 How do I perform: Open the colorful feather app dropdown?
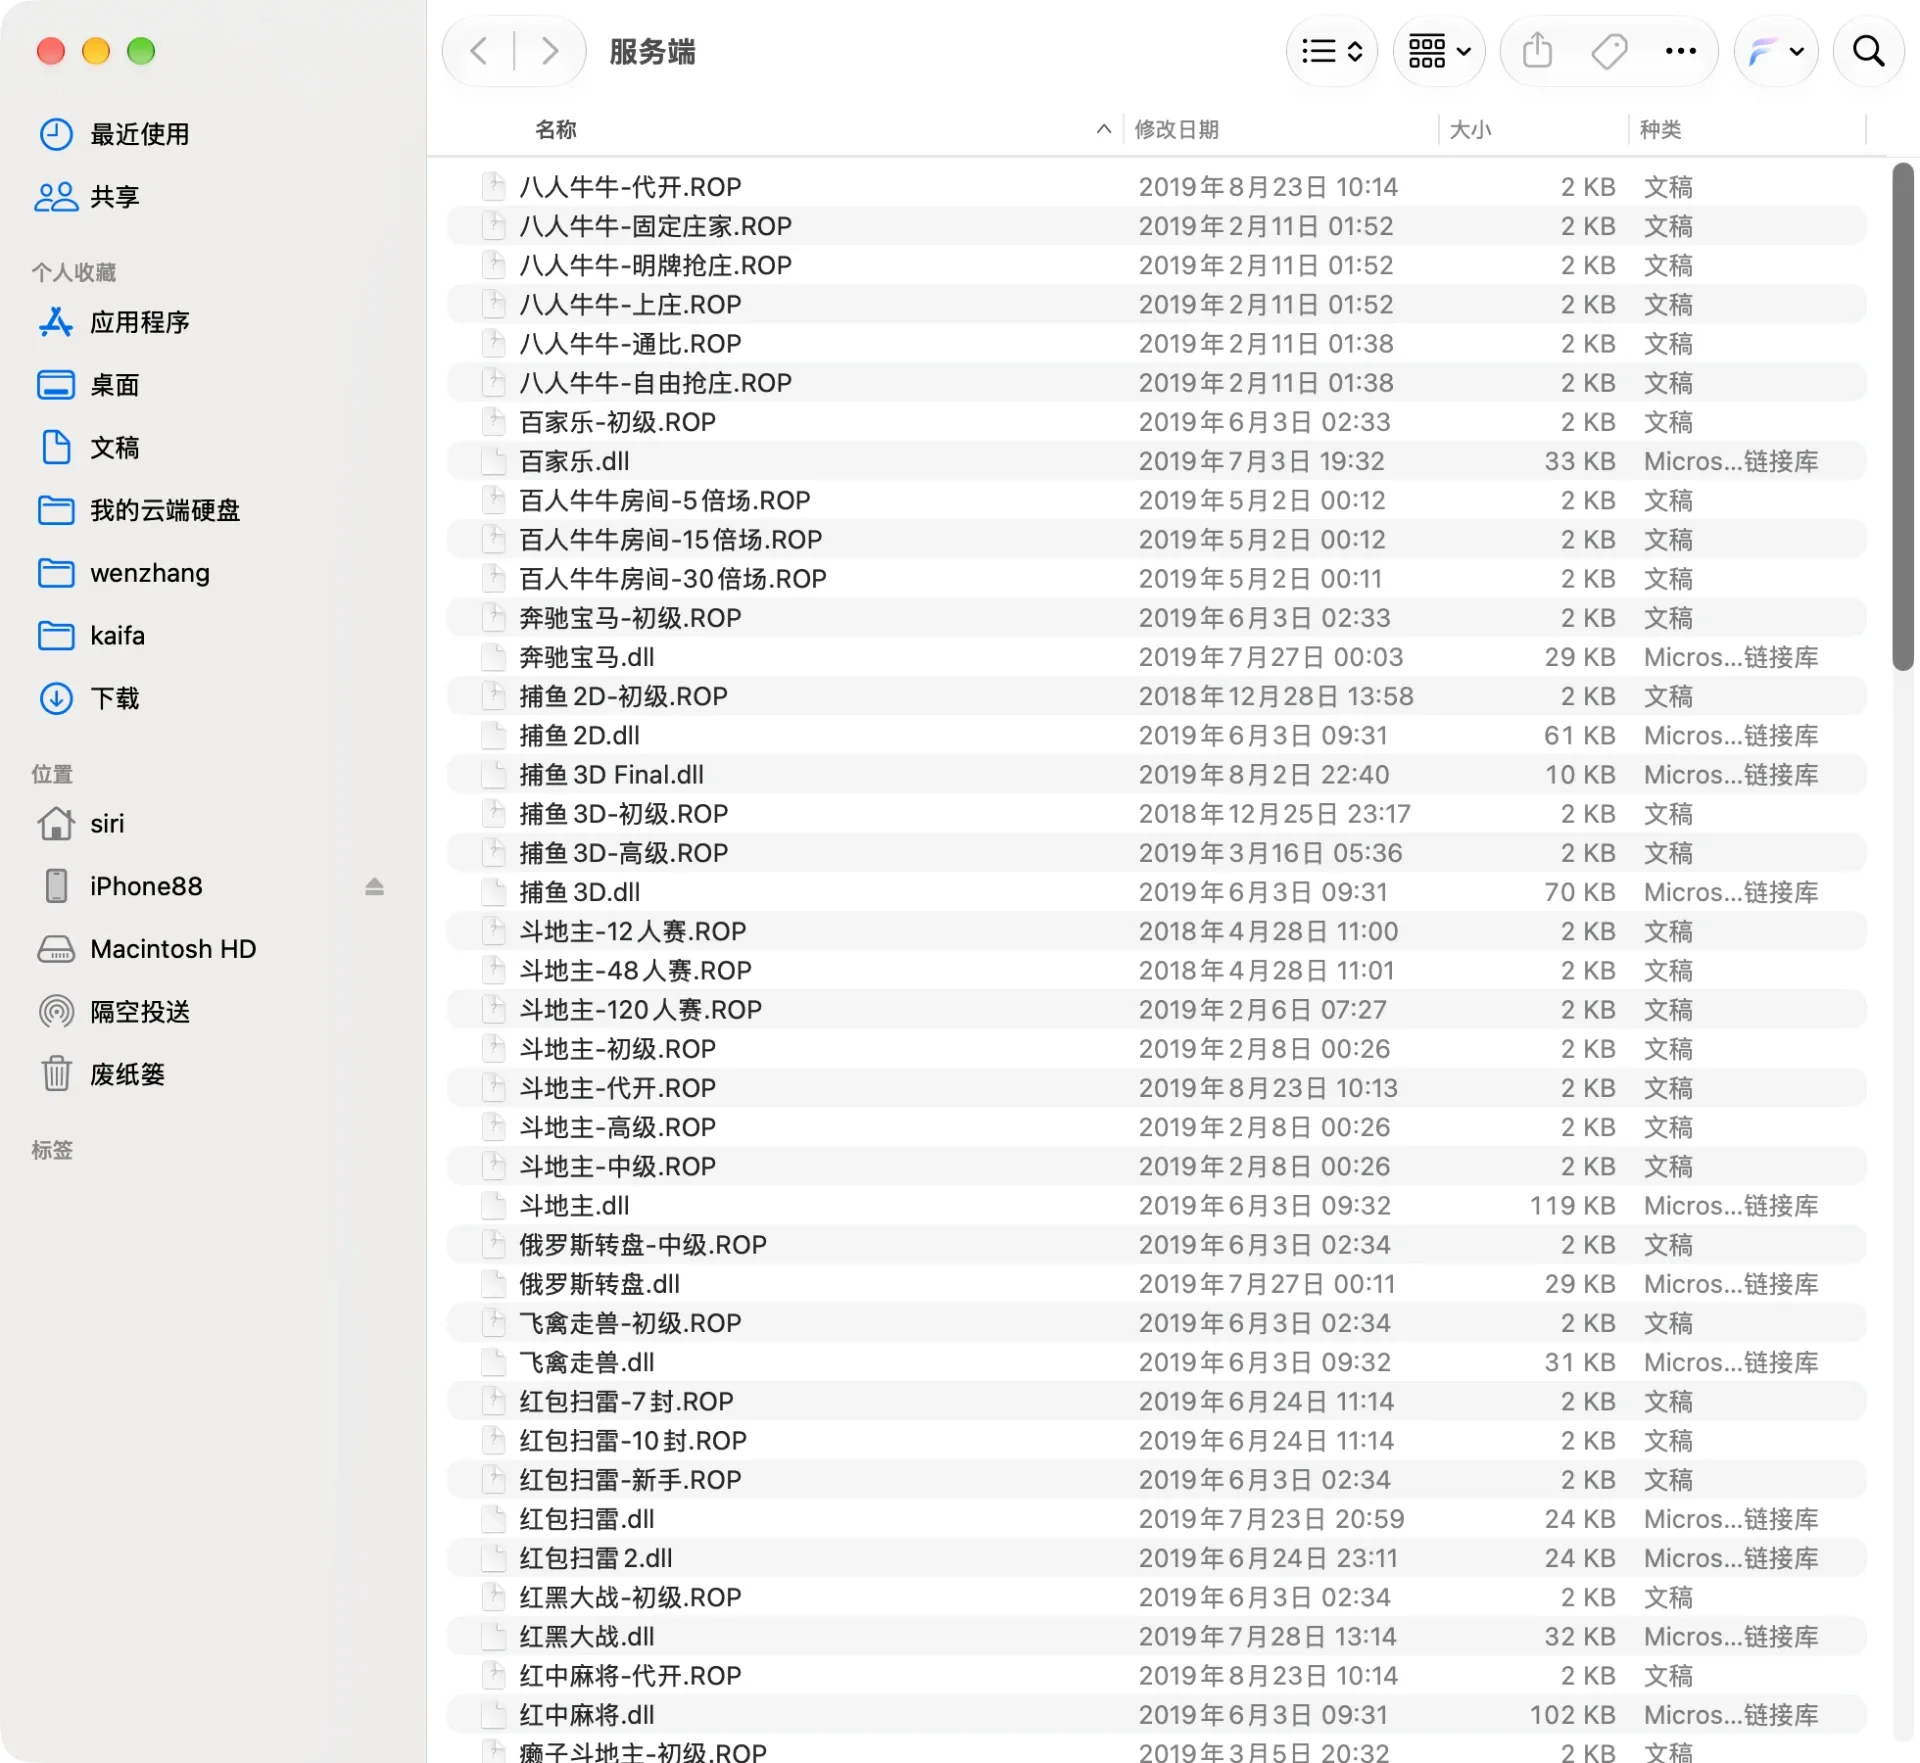1776,51
